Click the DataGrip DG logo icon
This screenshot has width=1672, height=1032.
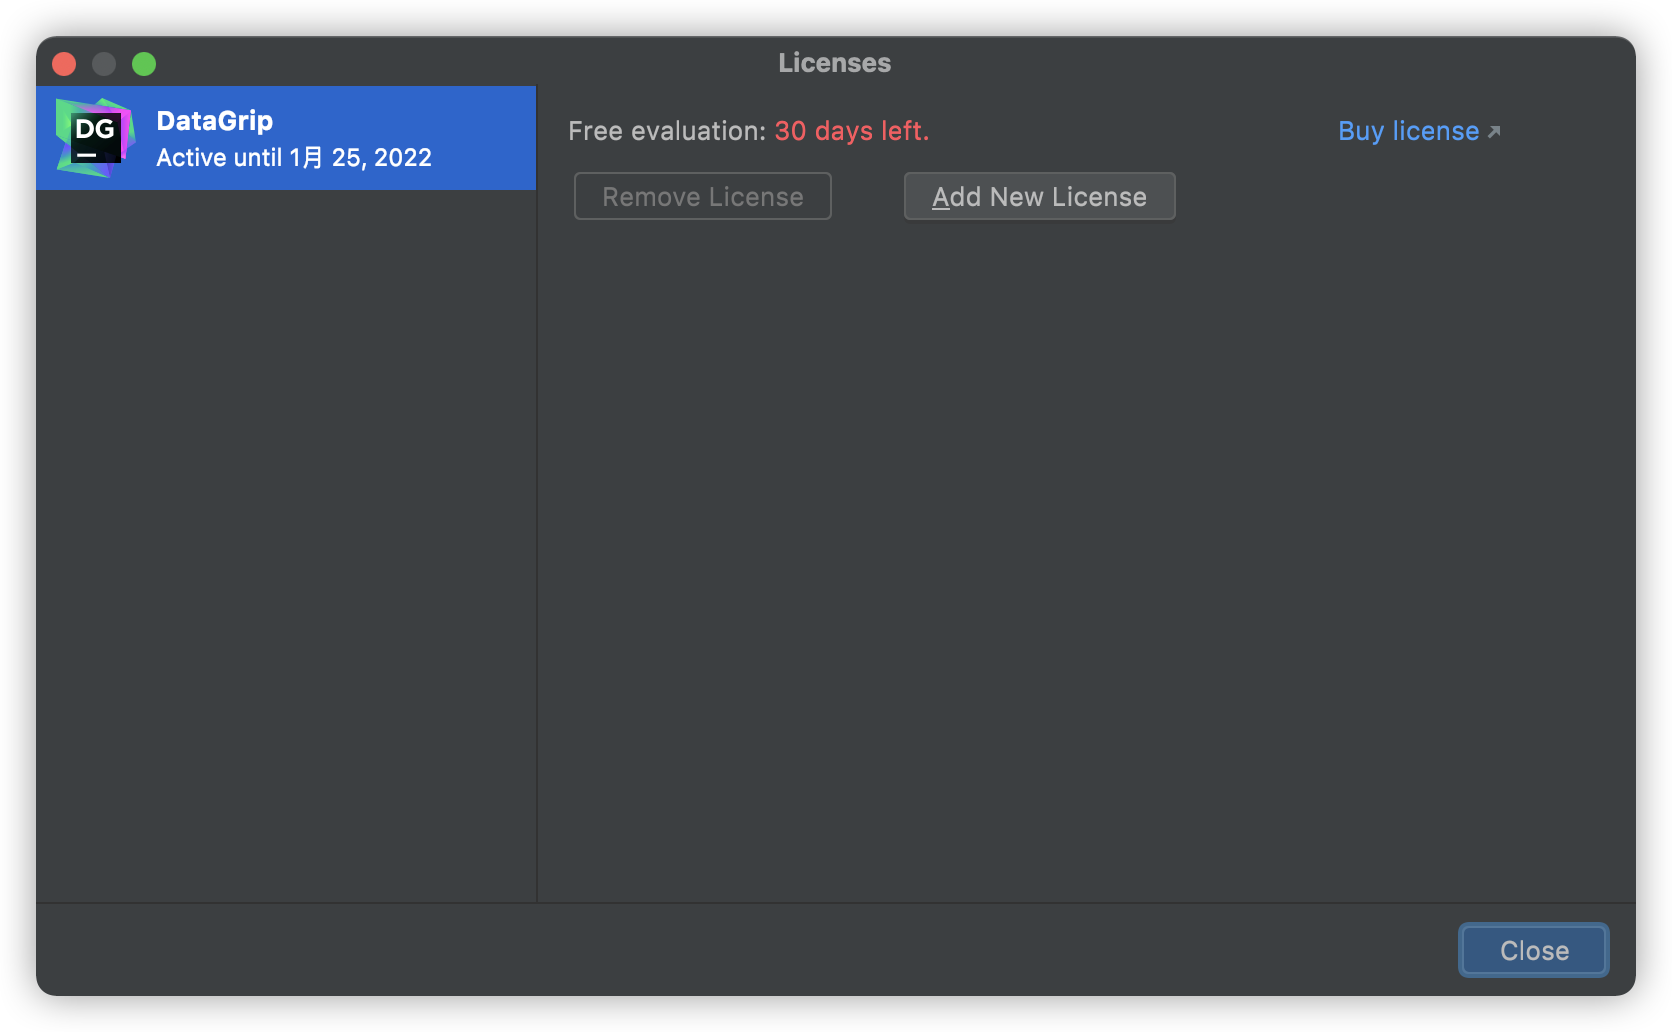(95, 138)
